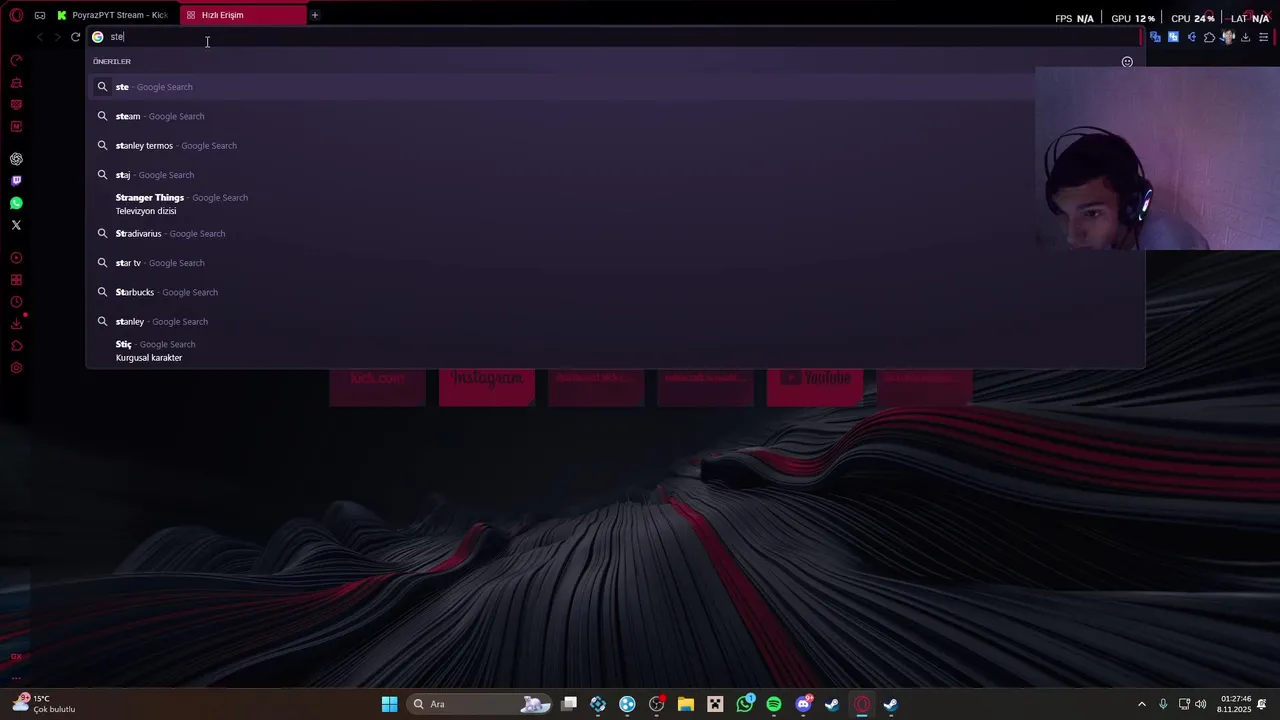
Task: Open ChatGPT in the sidebar
Action: (x=16, y=159)
